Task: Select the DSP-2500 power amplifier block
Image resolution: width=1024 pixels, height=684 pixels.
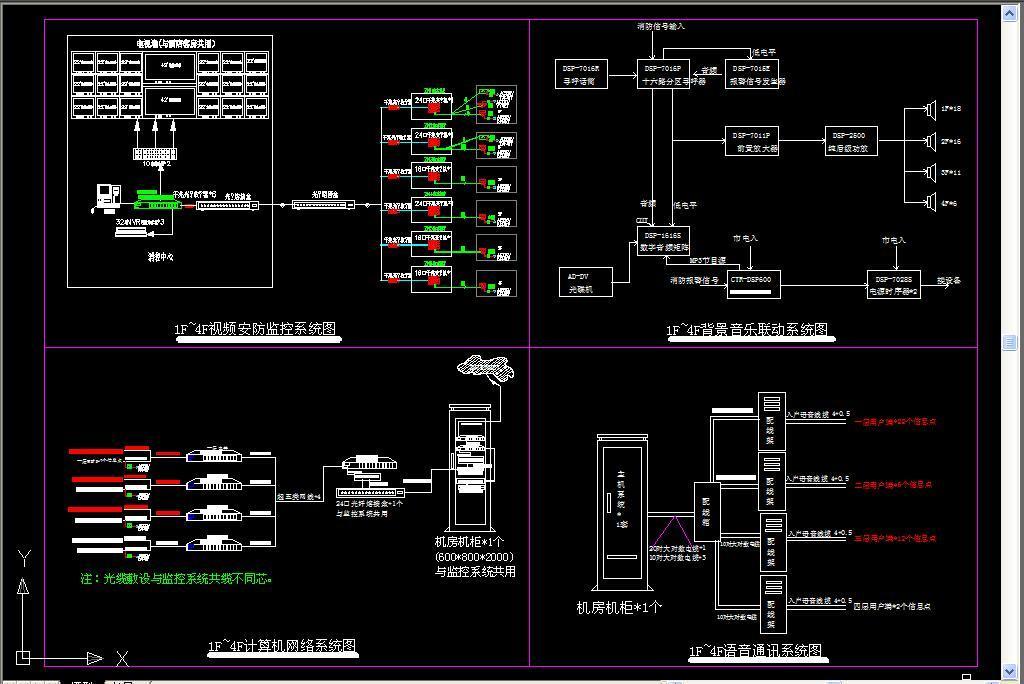Action: (852, 142)
